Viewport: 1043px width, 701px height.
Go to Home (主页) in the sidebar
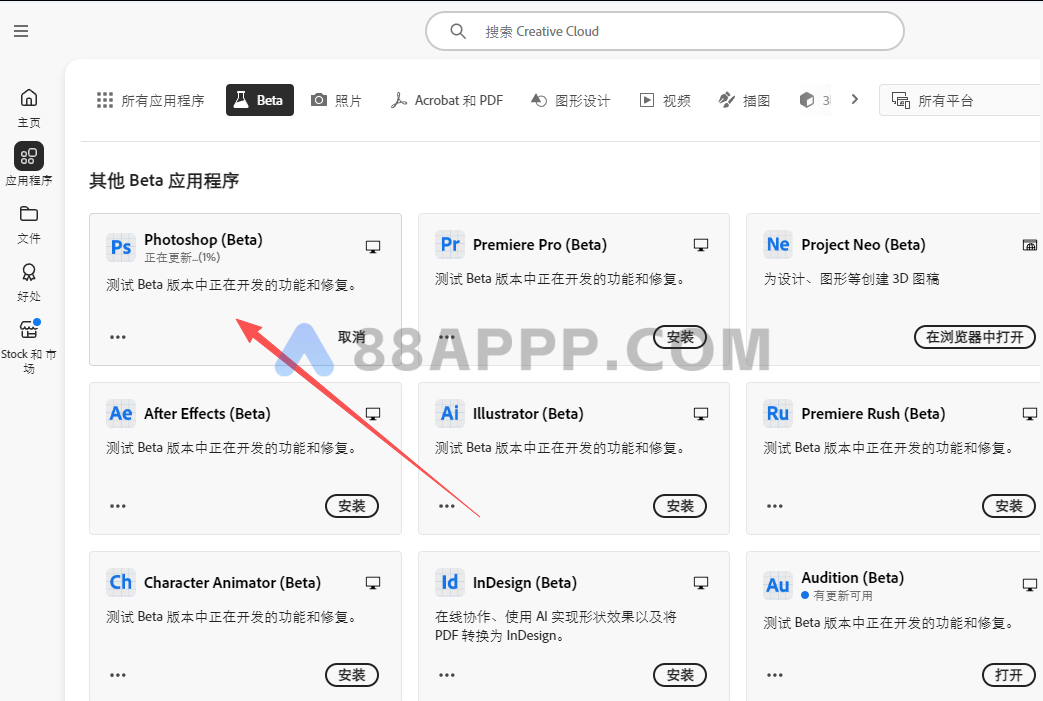tap(29, 107)
